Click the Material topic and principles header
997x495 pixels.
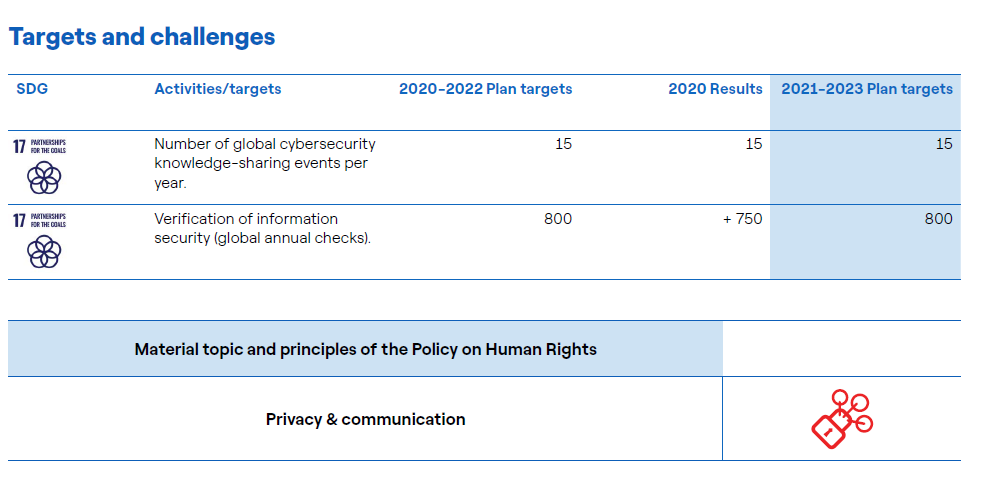click(365, 349)
